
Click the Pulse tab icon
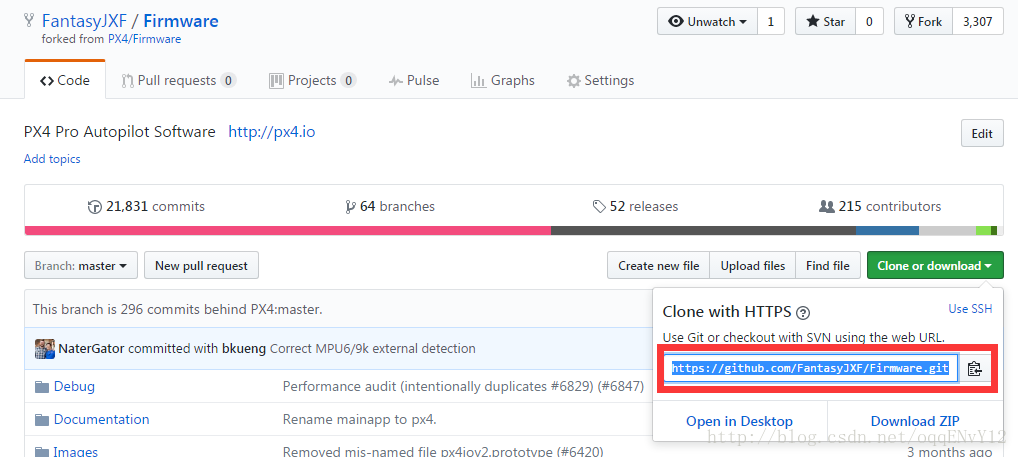coord(395,81)
